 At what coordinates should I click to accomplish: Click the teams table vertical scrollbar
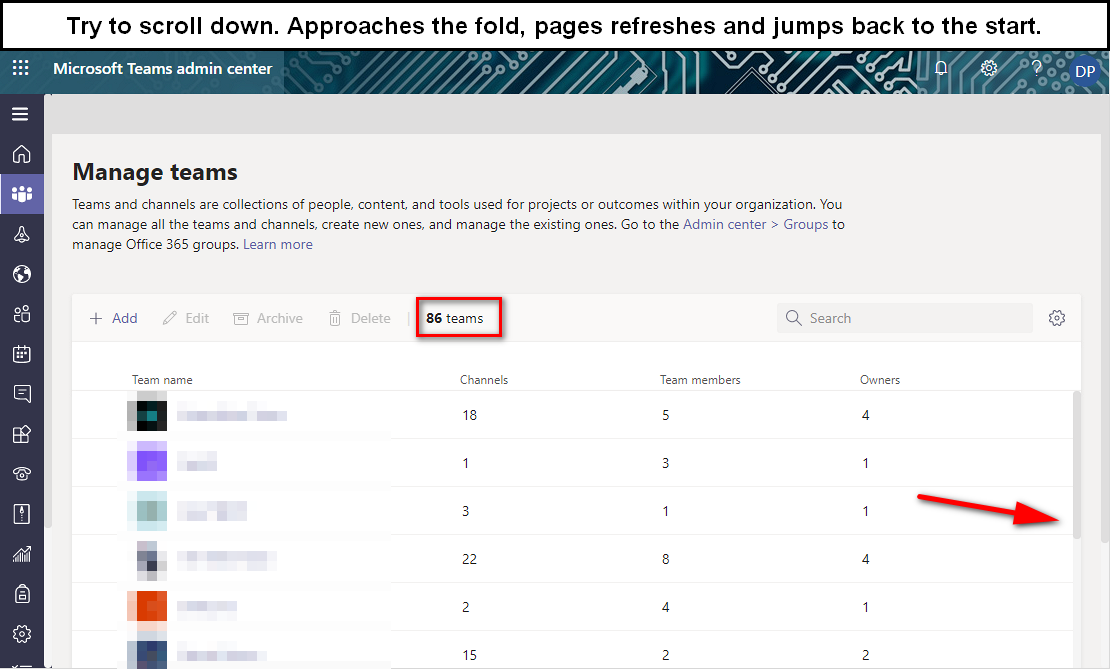tap(1077, 465)
